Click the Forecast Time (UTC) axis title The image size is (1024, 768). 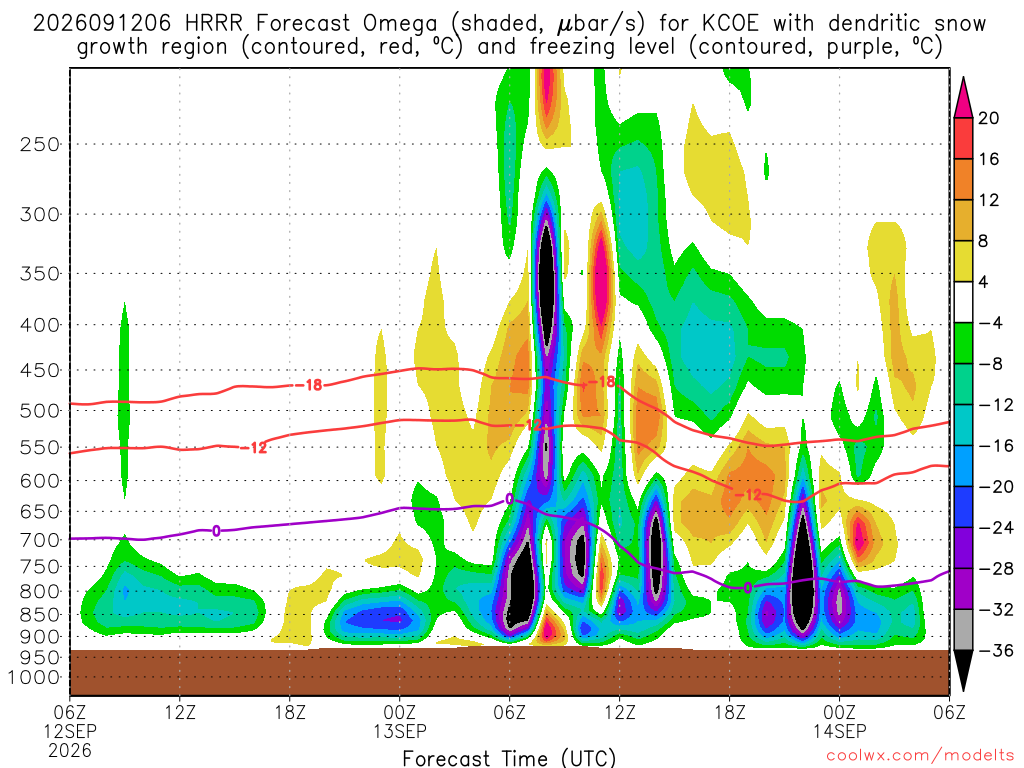point(509,758)
